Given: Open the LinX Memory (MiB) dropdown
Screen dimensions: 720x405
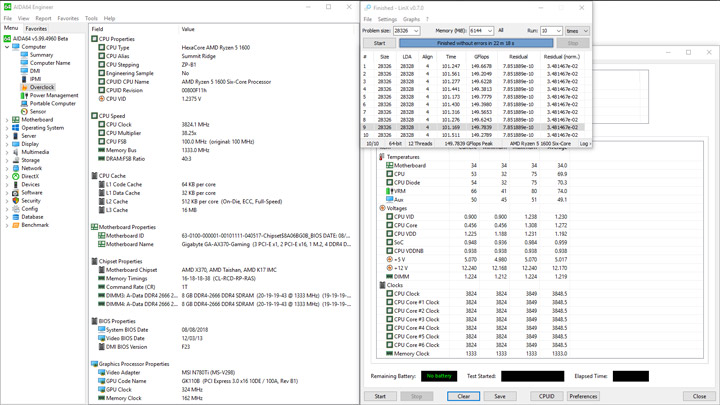Looking at the screenshot, I should (x=490, y=31).
